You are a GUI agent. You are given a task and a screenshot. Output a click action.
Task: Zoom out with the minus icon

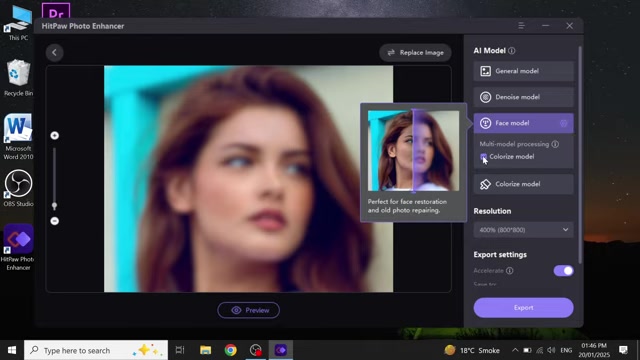click(x=55, y=221)
